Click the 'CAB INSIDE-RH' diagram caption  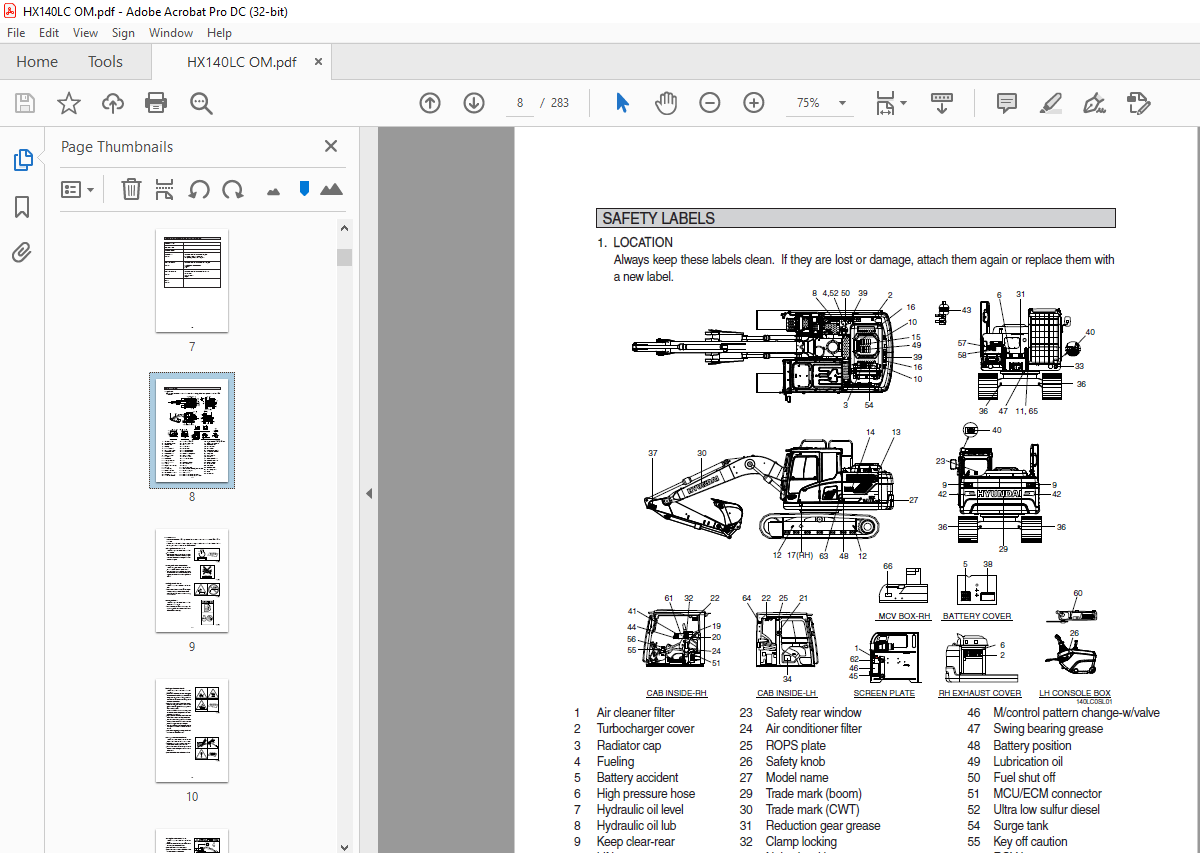pos(676,693)
